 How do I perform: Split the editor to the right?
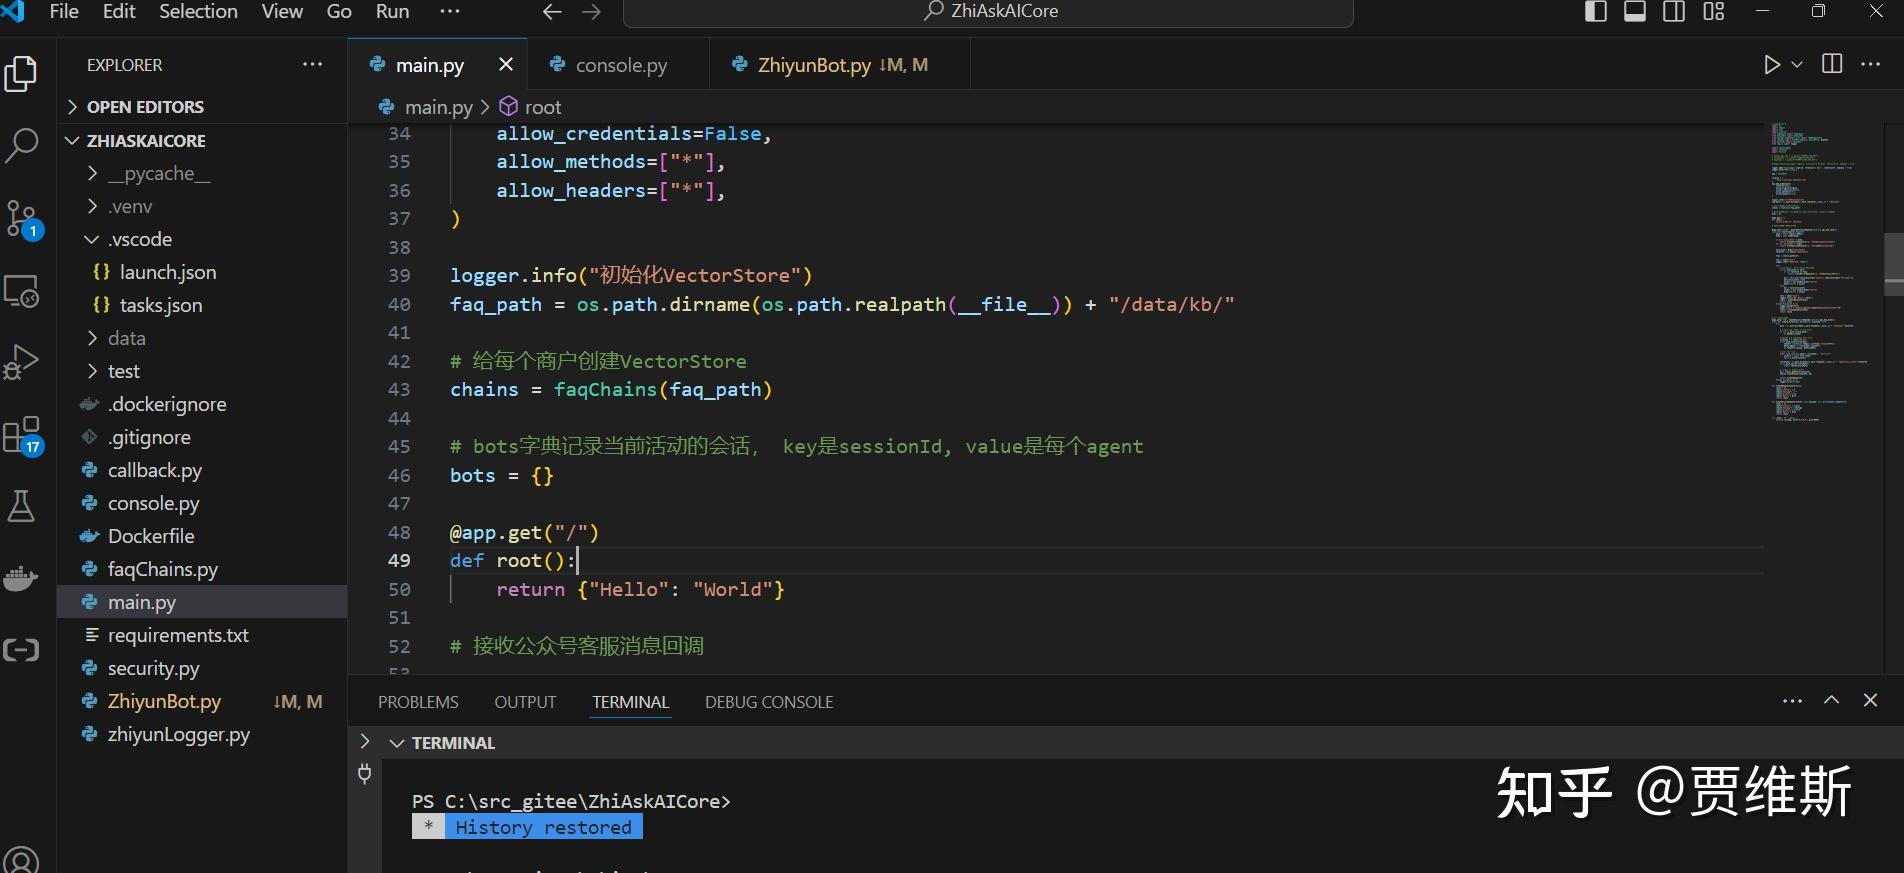pos(1832,64)
